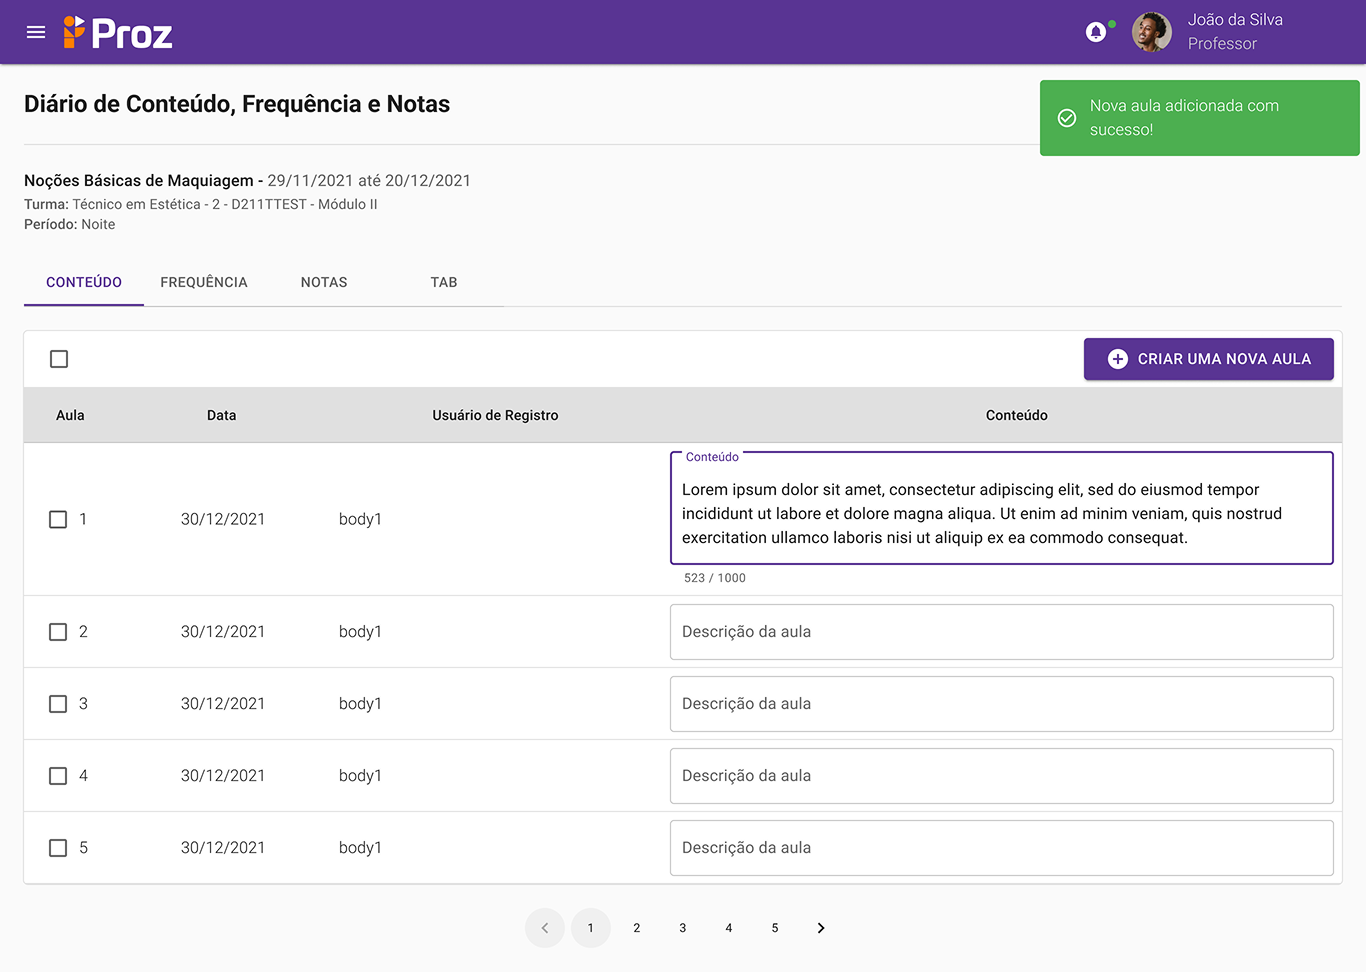The width and height of the screenshot is (1366, 972).
Task: Click the success checkmark icon in toast
Action: coord(1067,118)
